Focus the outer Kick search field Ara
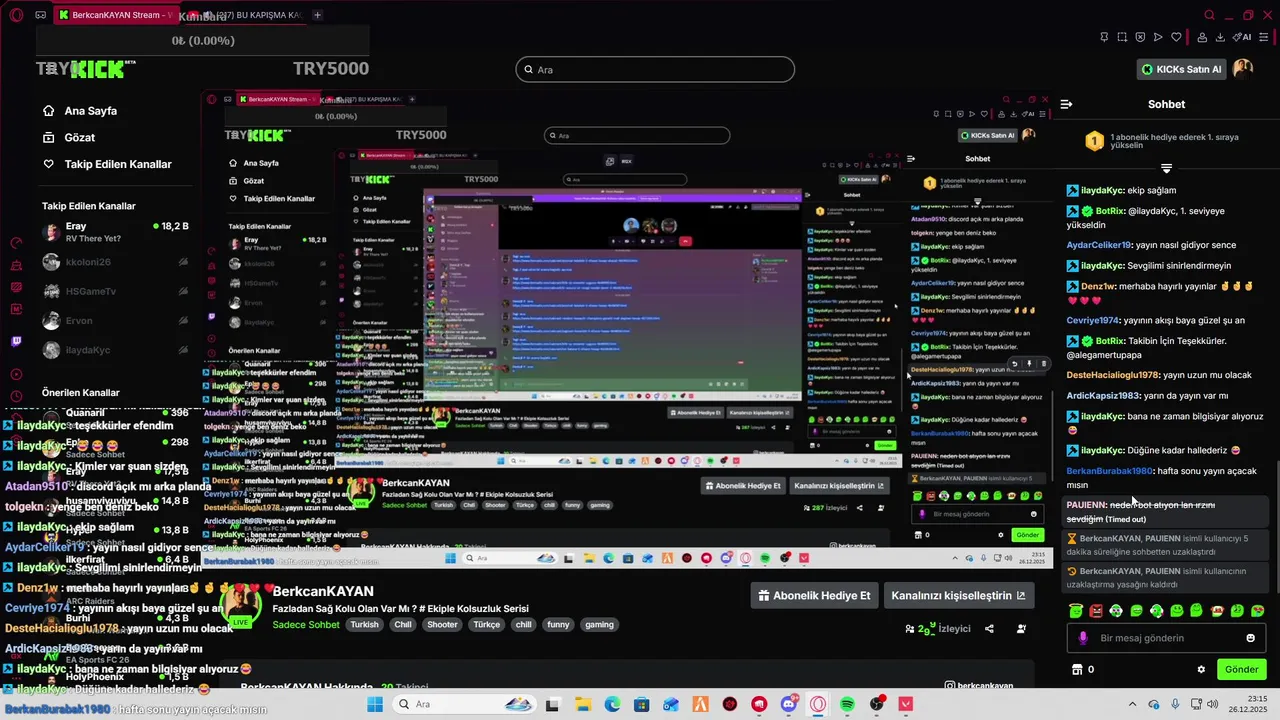 pos(655,70)
